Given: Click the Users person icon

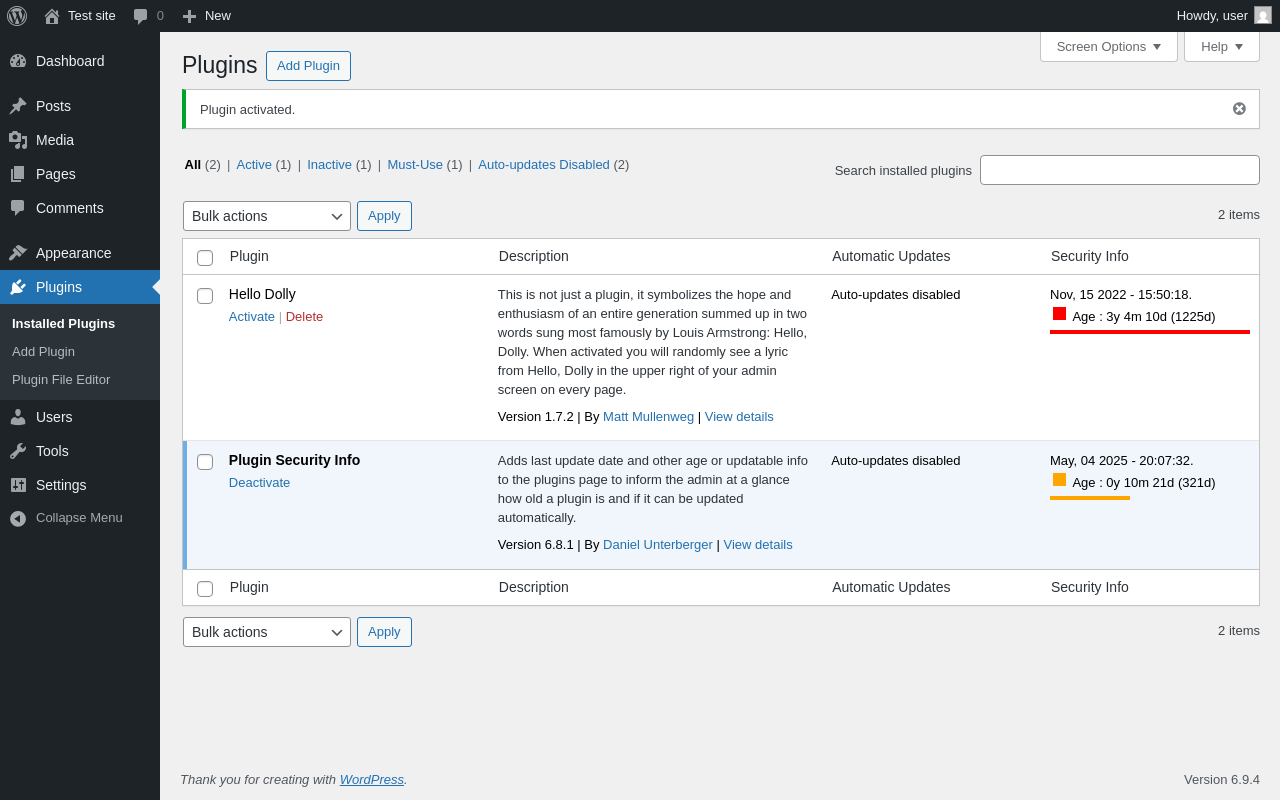Looking at the screenshot, I should click(18, 417).
